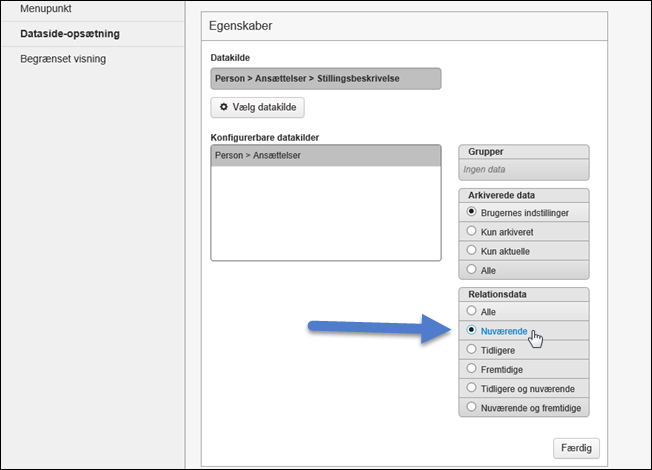Choose the Tidligere radio button
The image size is (652, 470).
click(x=471, y=350)
